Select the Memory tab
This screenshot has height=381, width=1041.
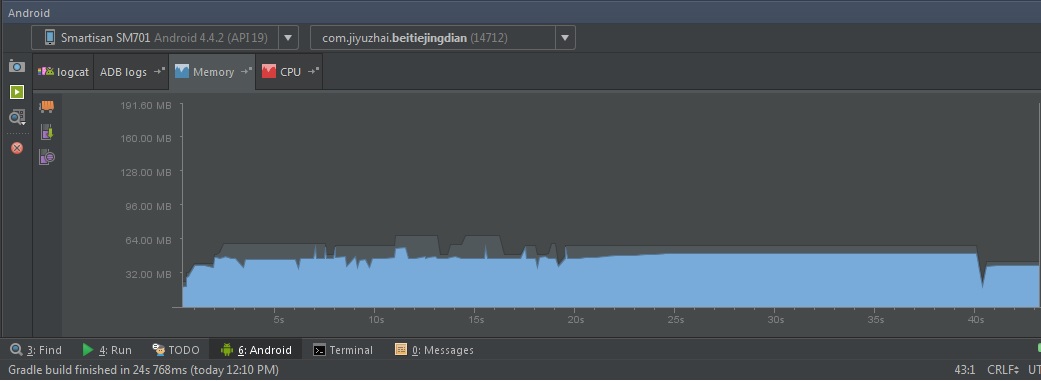coord(212,72)
